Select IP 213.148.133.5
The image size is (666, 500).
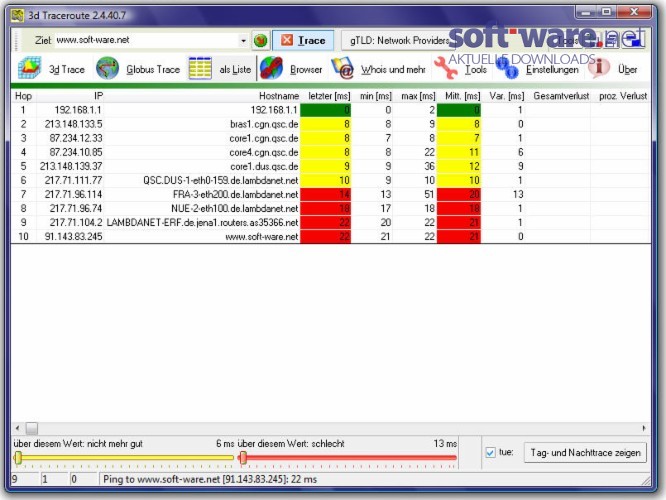coord(73,124)
